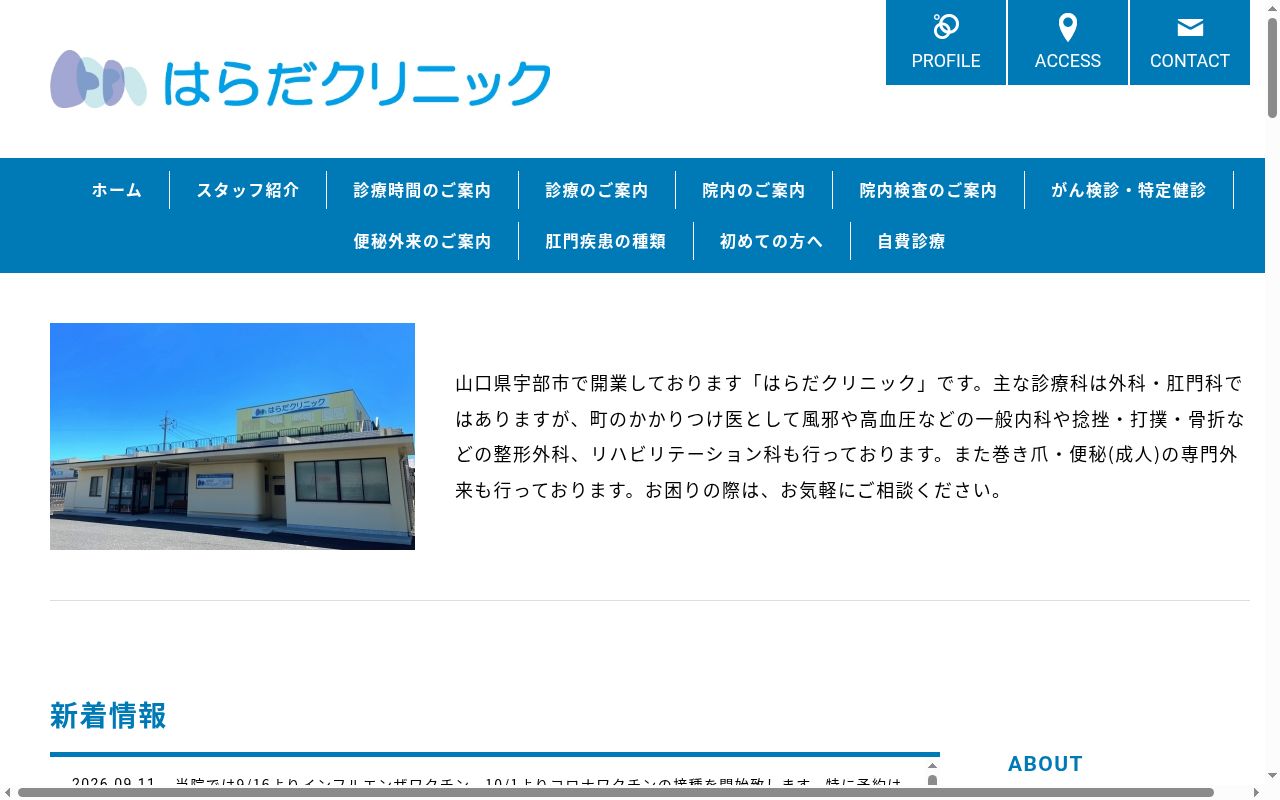The image size is (1280, 800).
Task: Open the ホーム menu item
Action: (x=117, y=190)
